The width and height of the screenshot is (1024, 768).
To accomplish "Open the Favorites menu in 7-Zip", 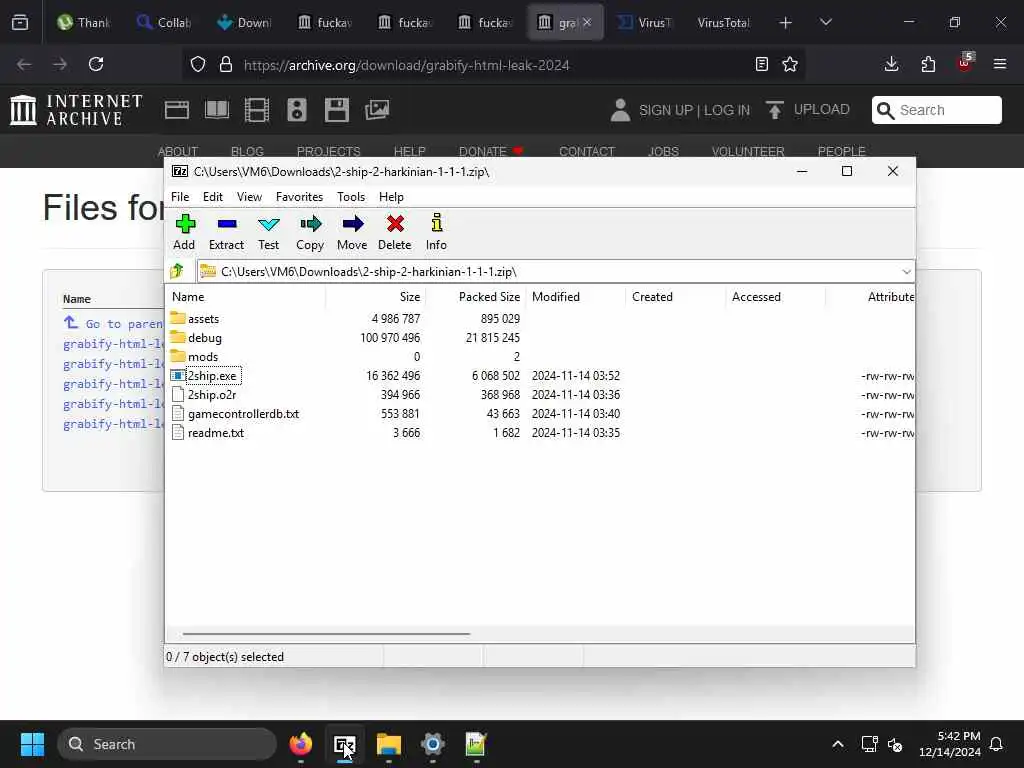I will tap(300, 197).
